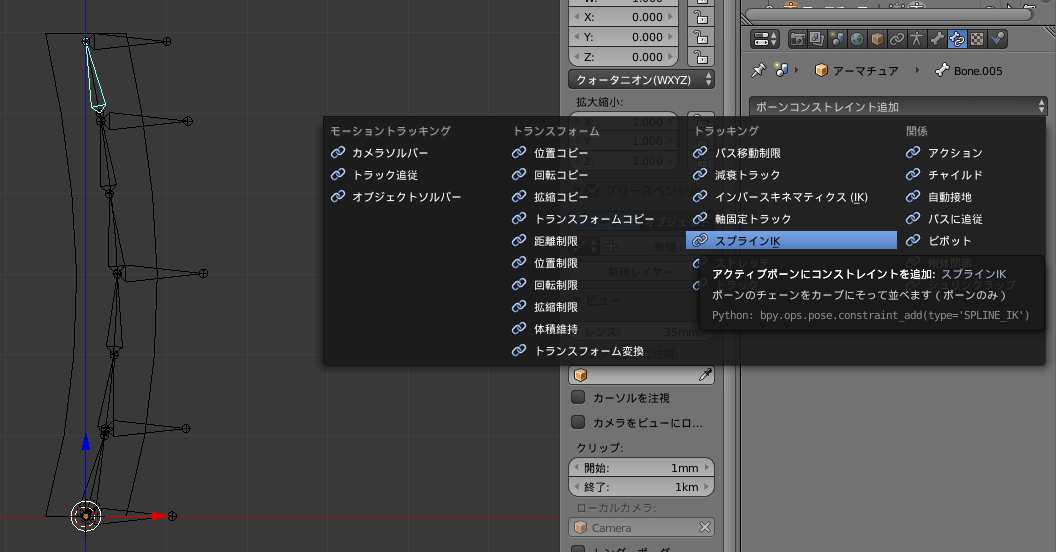Open Render properties camera icon tab

797,39
